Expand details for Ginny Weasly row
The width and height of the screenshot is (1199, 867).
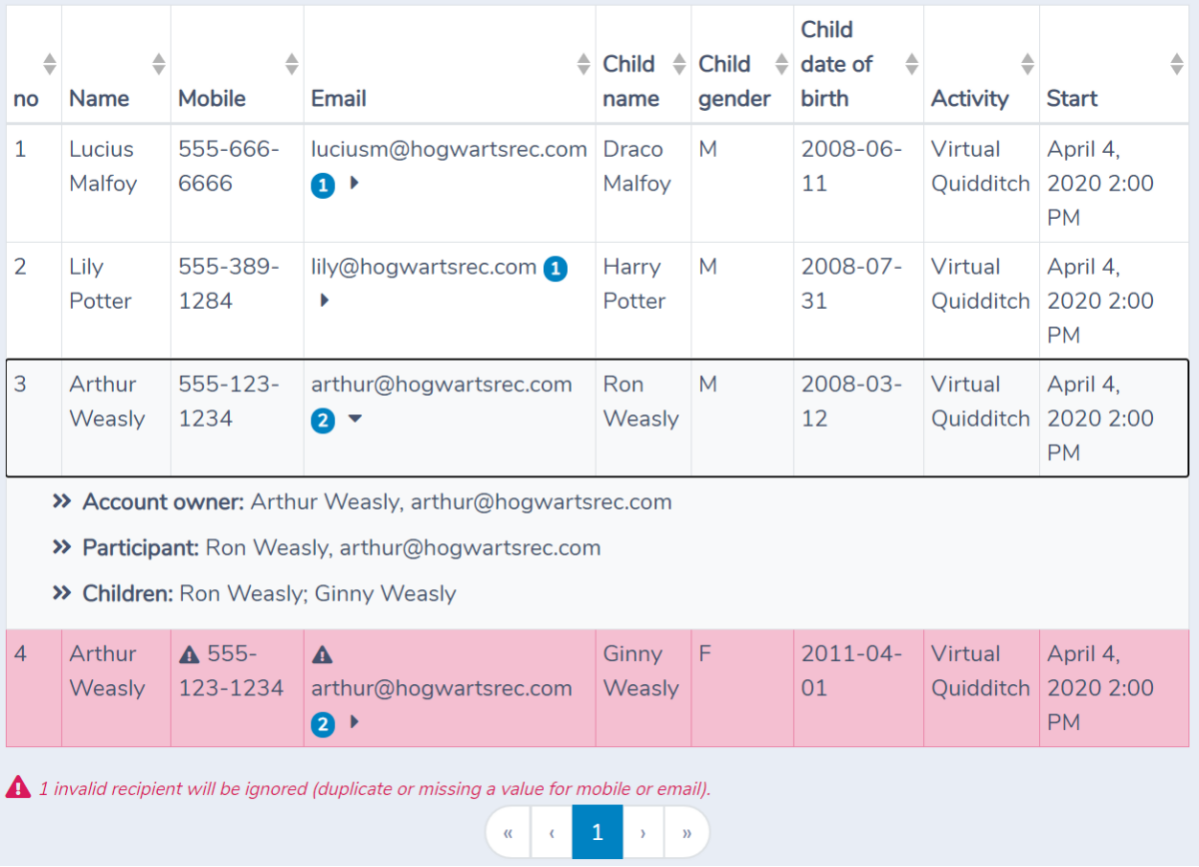(354, 722)
